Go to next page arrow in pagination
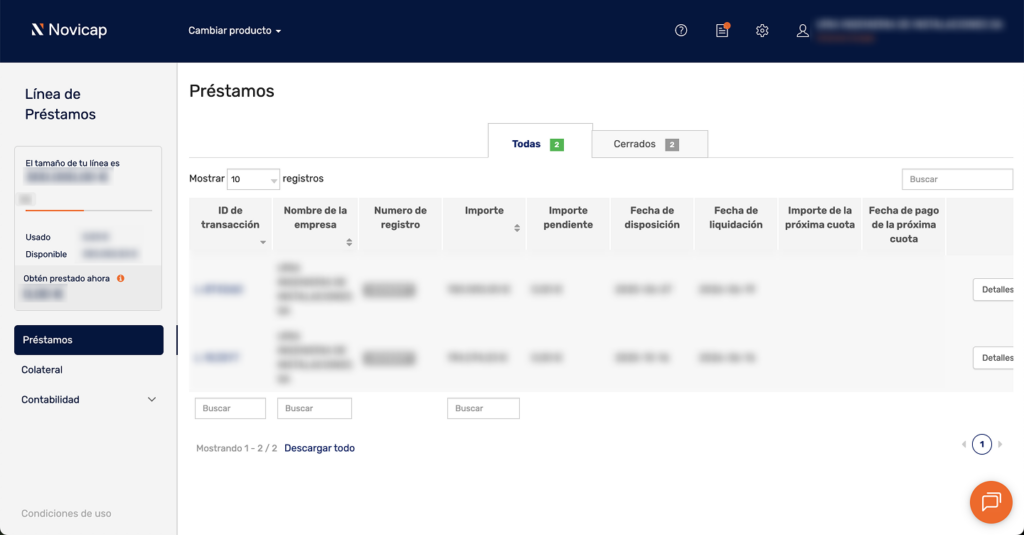 (1000, 444)
